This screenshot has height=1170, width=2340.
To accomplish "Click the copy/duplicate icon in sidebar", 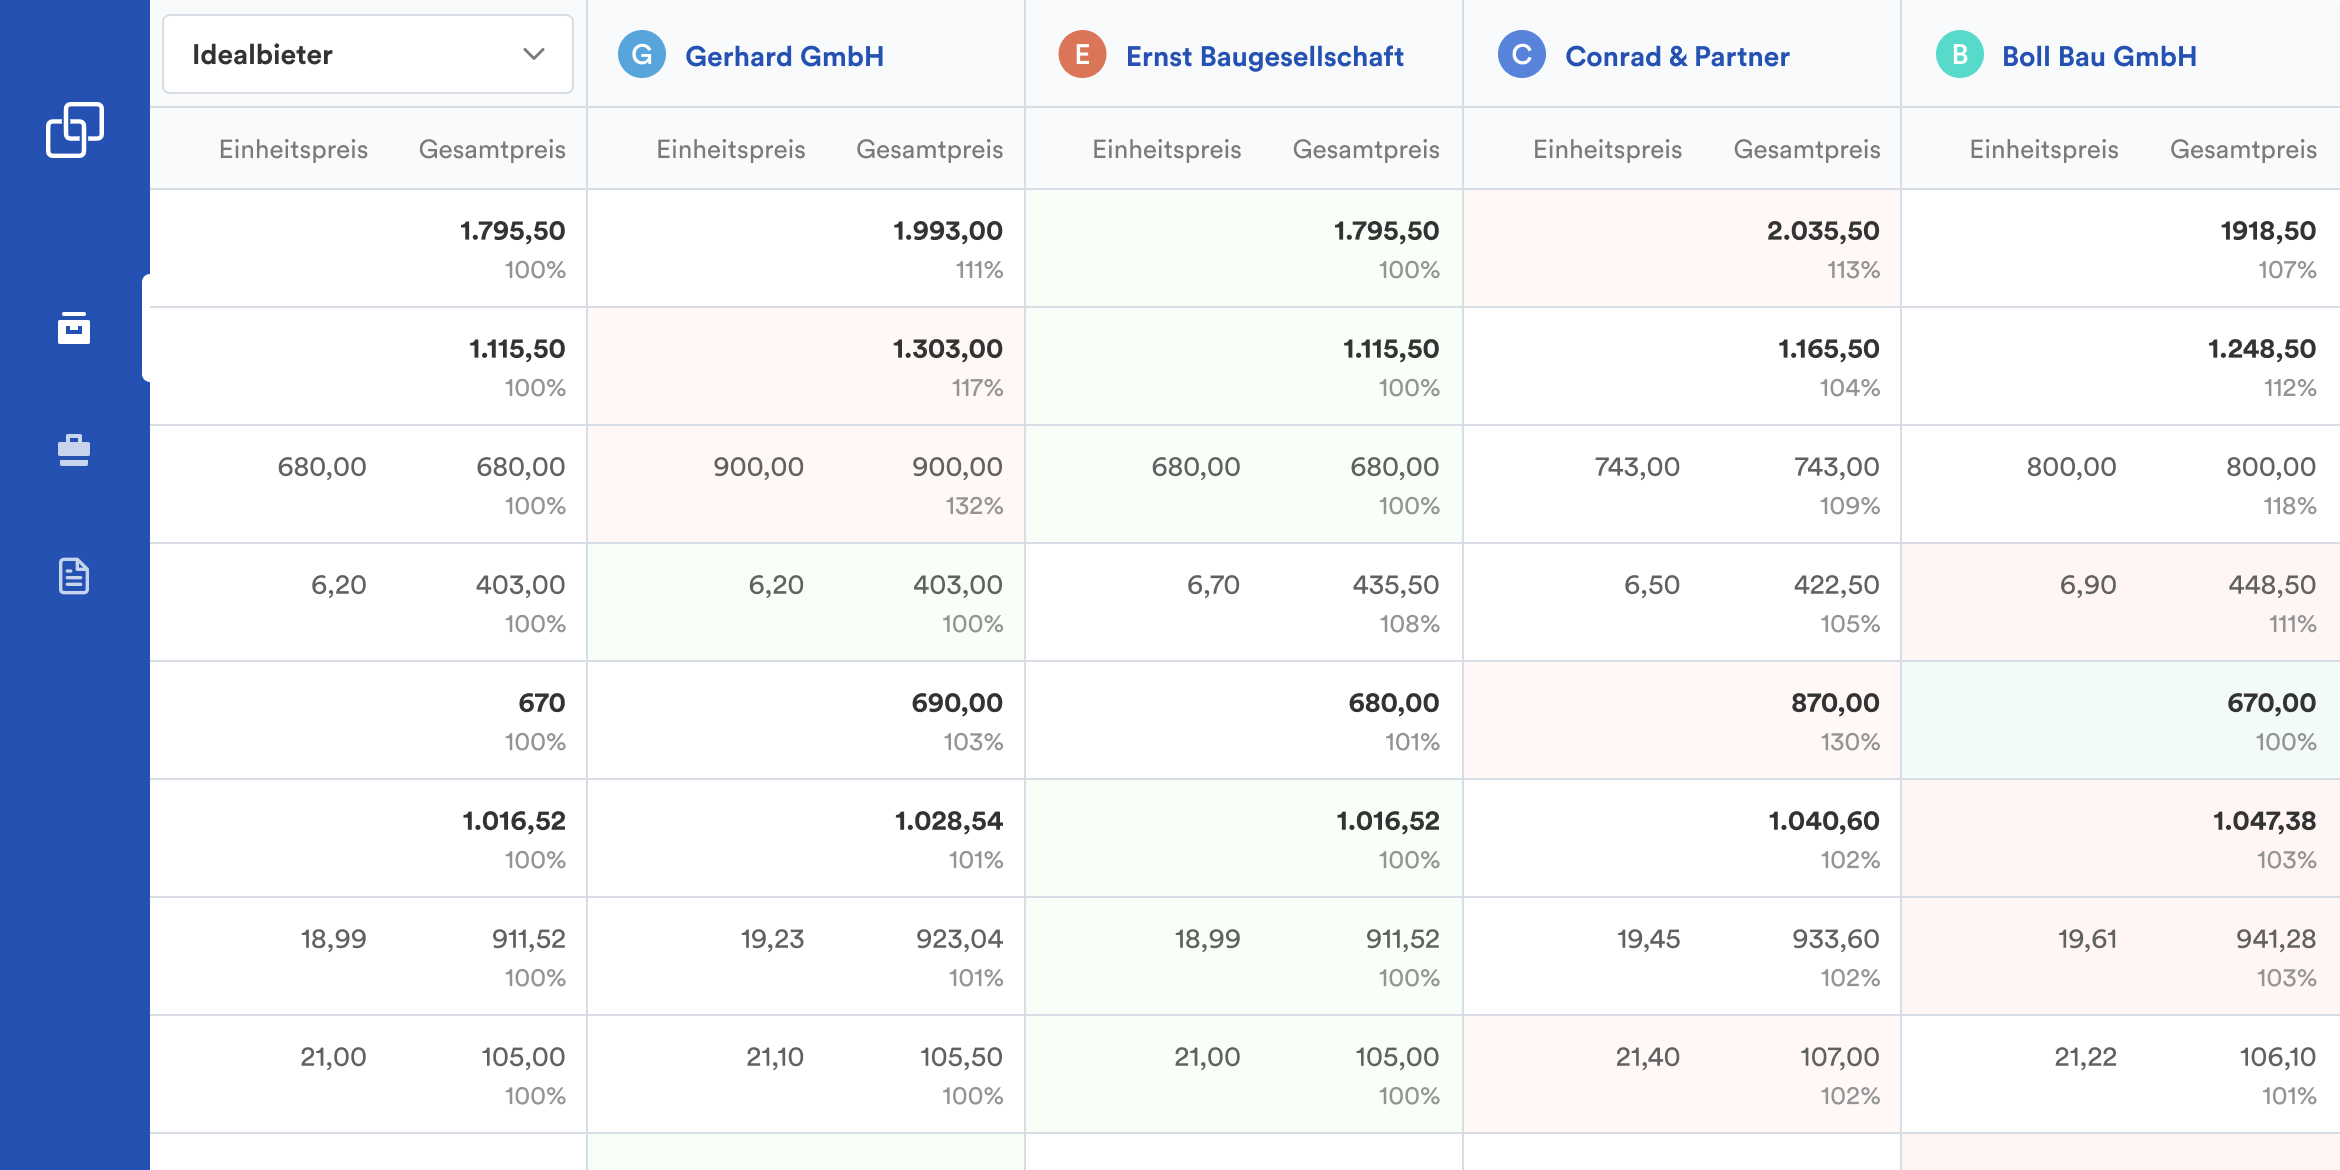I will click(74, 130).
